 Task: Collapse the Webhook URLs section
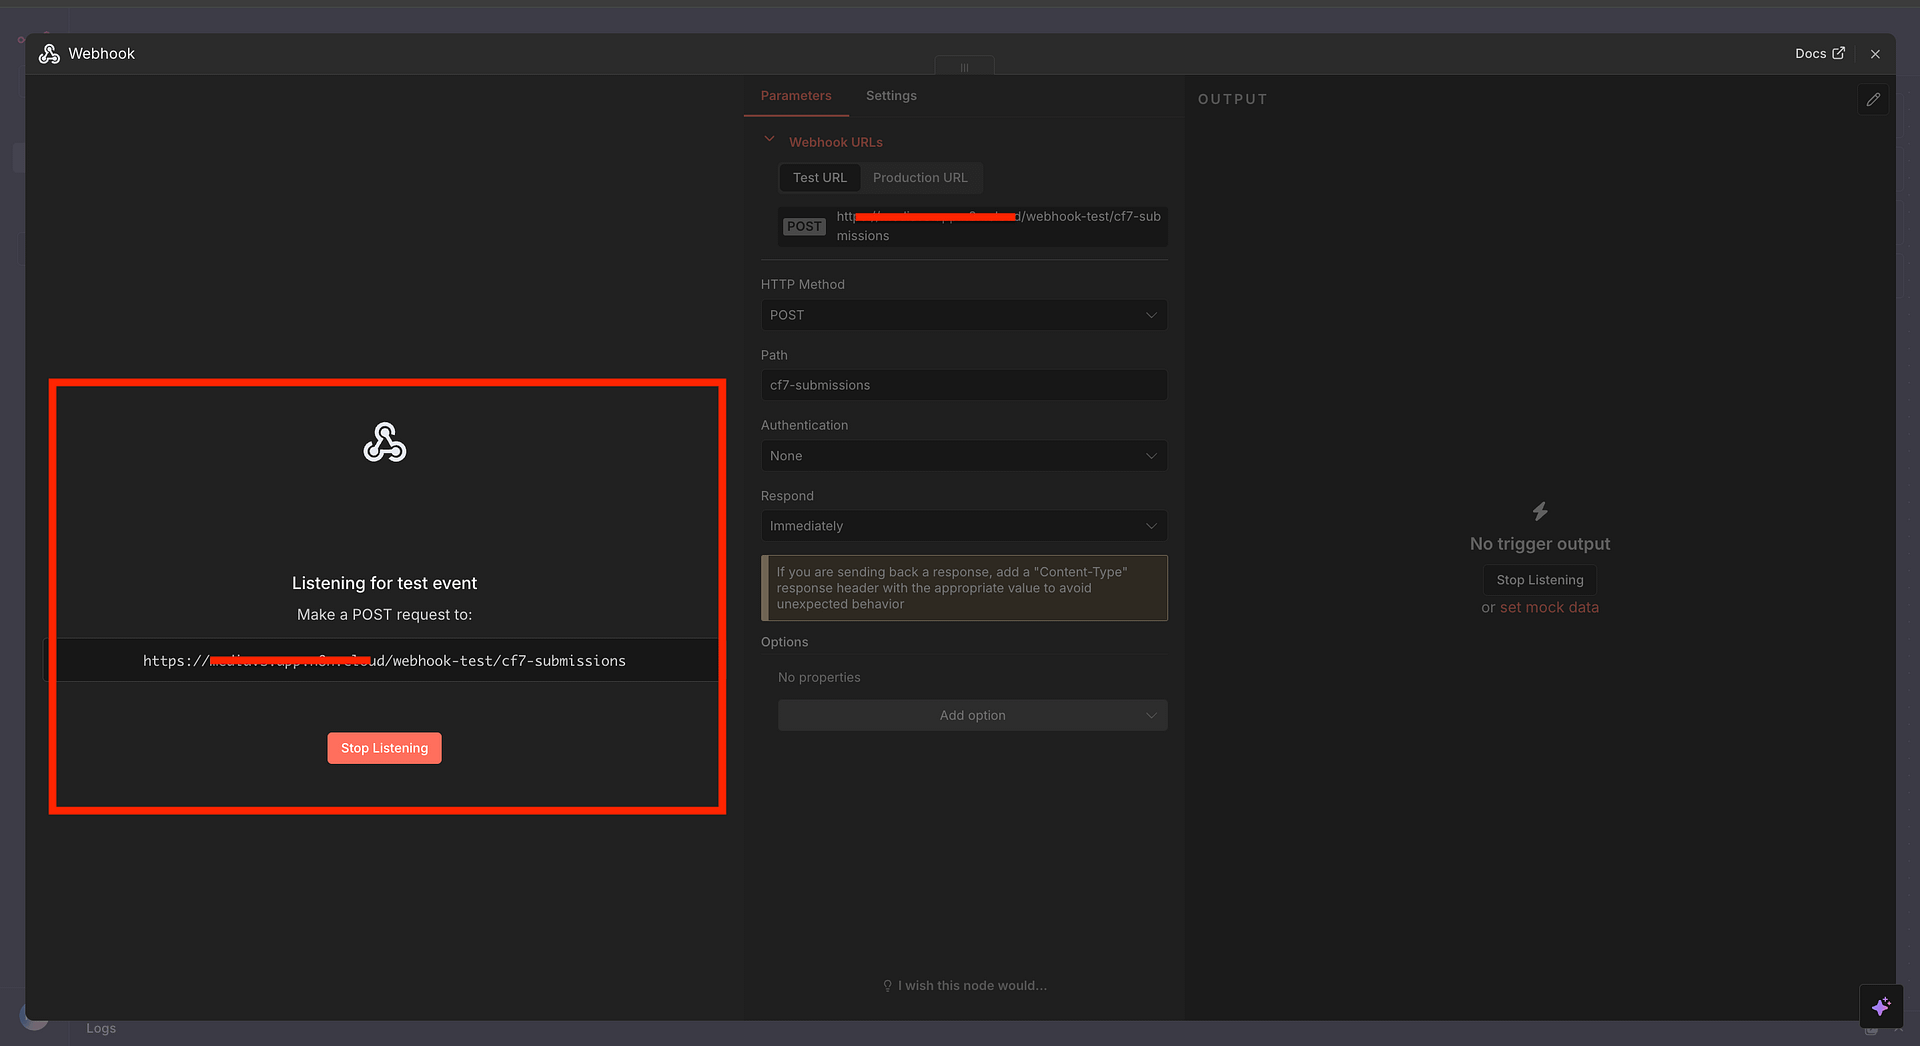769,140
